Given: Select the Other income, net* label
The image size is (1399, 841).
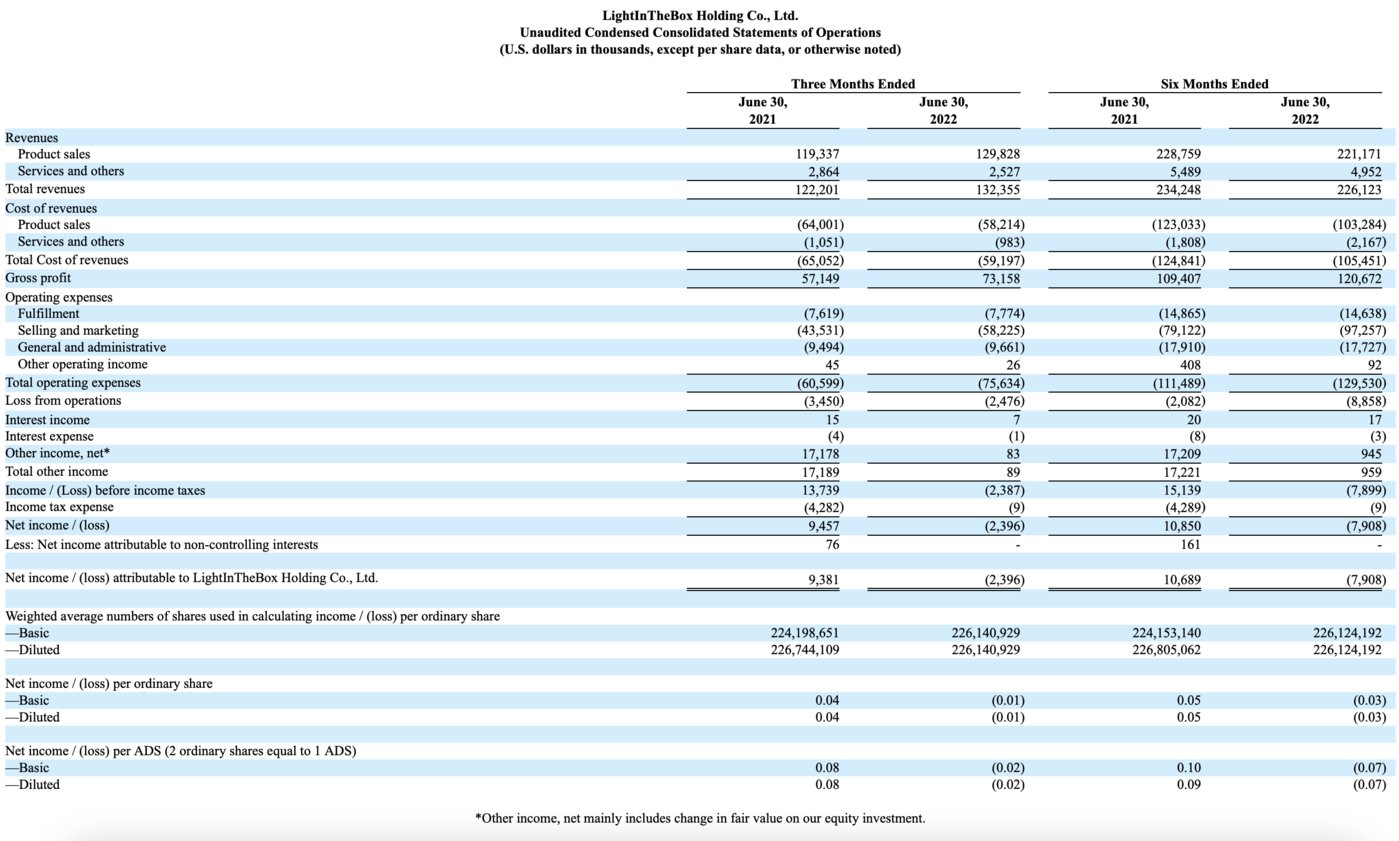Looking at the screenshot, I should 57,454.
